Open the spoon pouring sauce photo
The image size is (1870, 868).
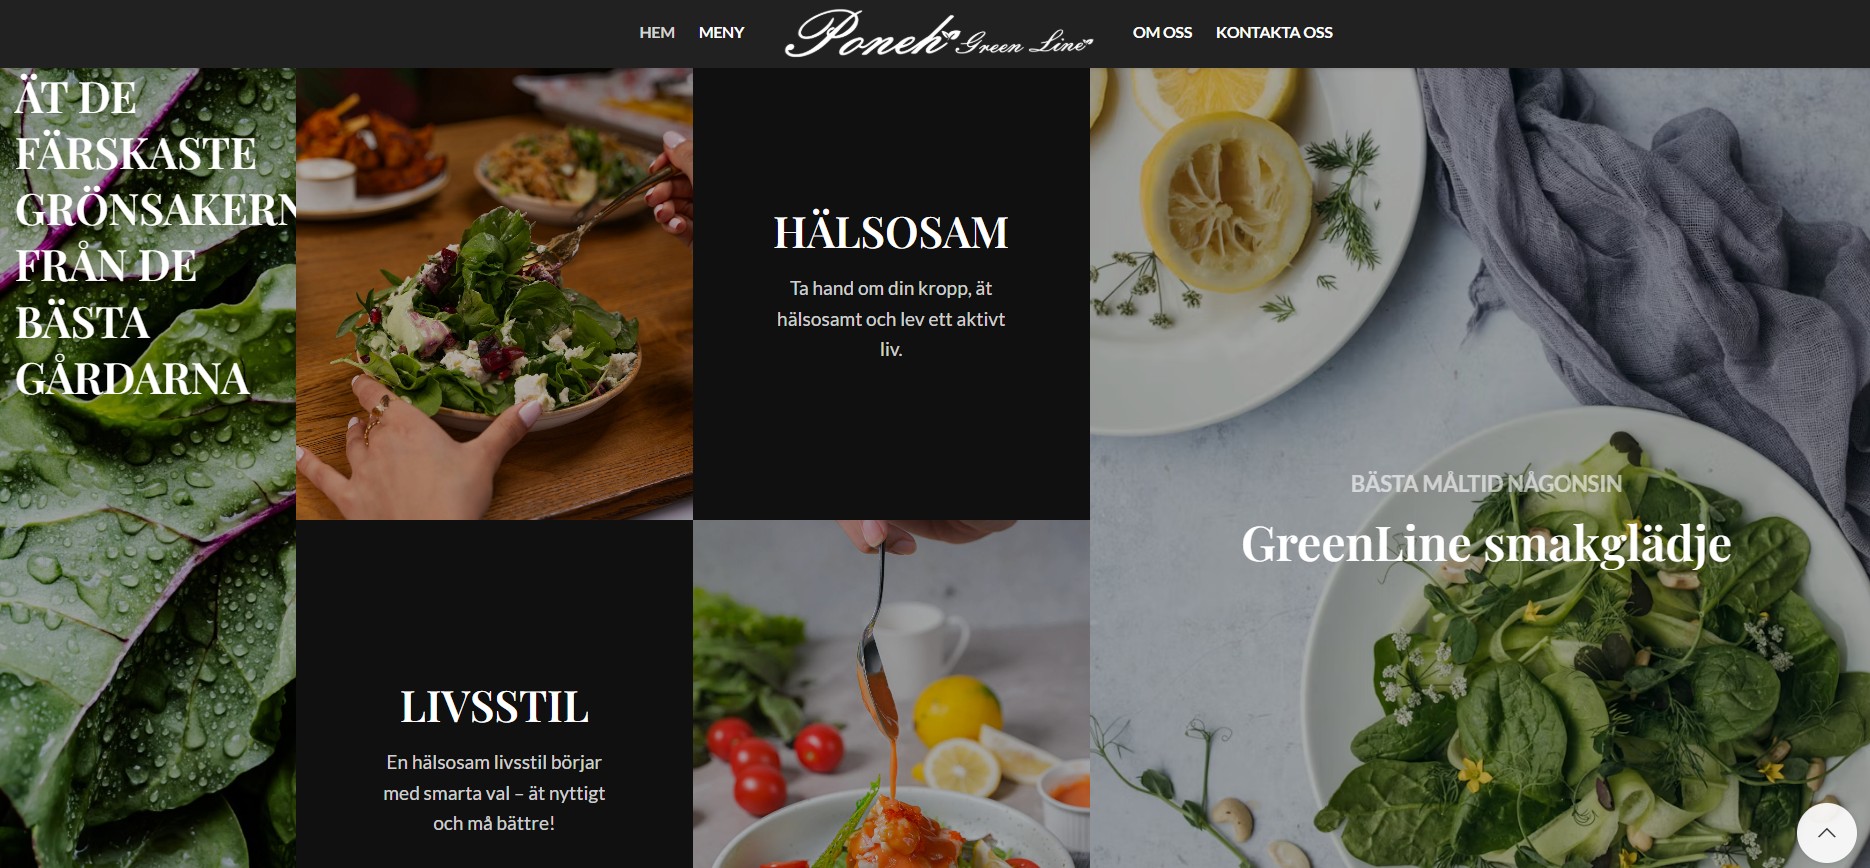[891, 694]
